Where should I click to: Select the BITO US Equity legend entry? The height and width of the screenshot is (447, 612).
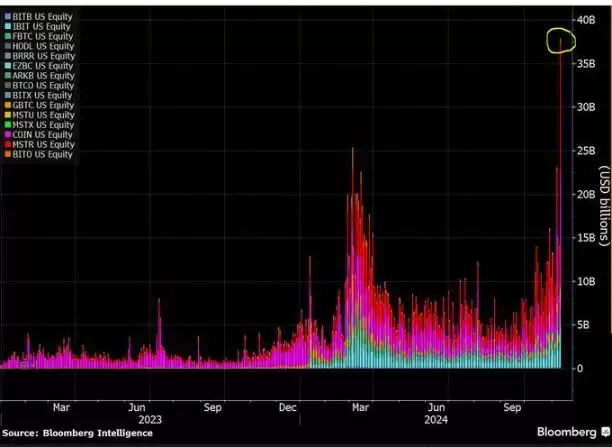38,153
